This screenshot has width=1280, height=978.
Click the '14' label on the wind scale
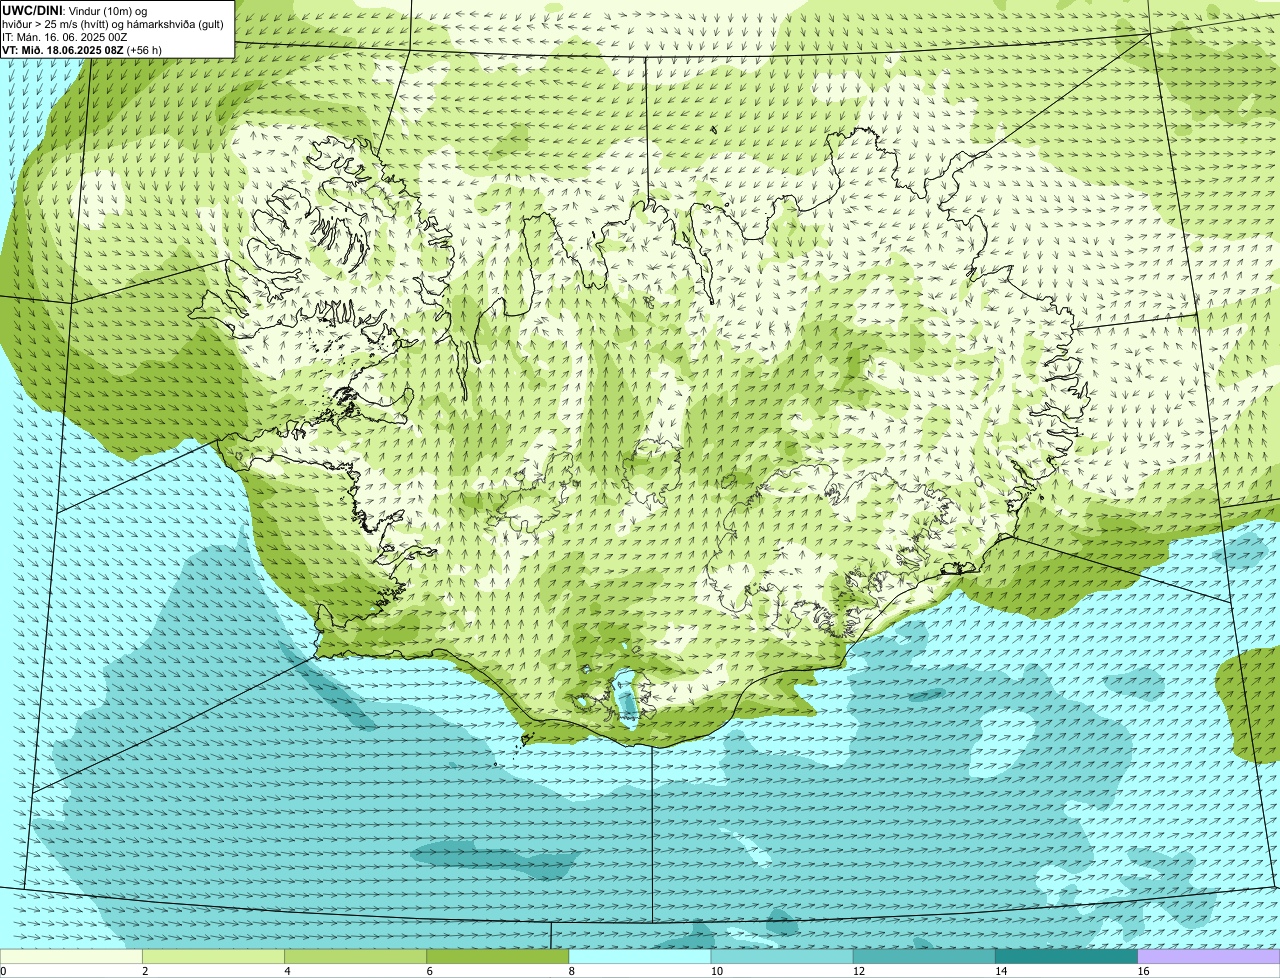coord(1000,971)
